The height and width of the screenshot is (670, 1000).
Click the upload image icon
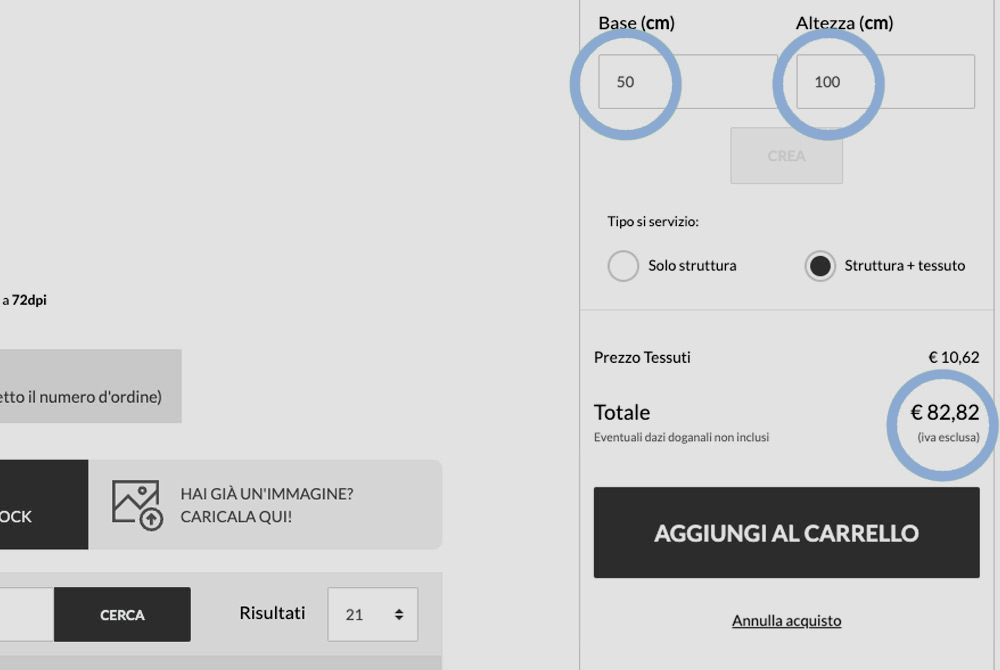[137, 505]
